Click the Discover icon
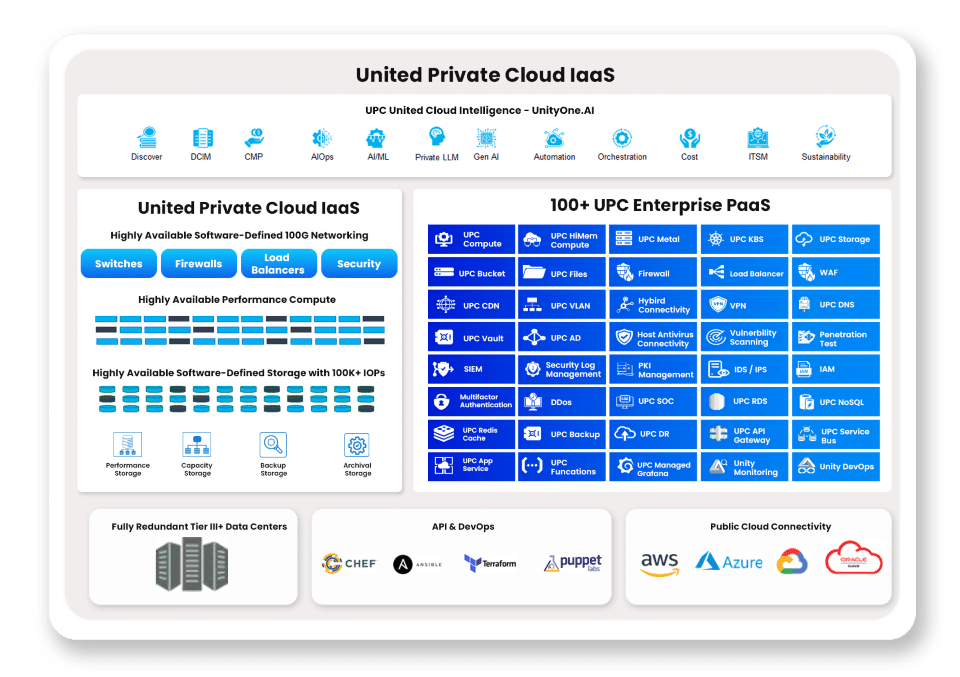Viewport: 960px width, 677px height. (147, 138)
